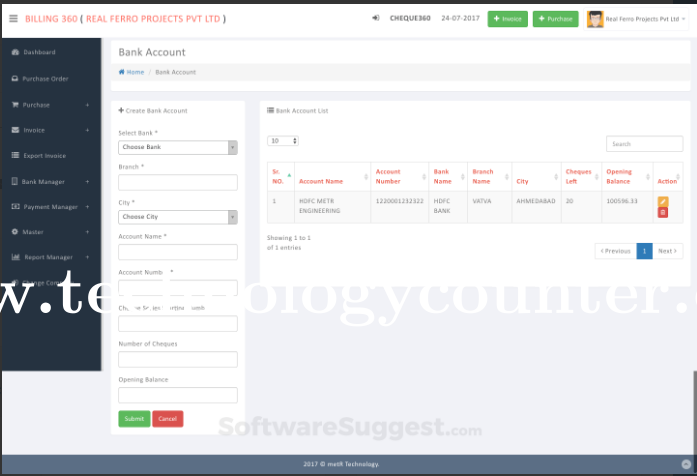Click the Purchase Order inbox icon

[15, 79]
